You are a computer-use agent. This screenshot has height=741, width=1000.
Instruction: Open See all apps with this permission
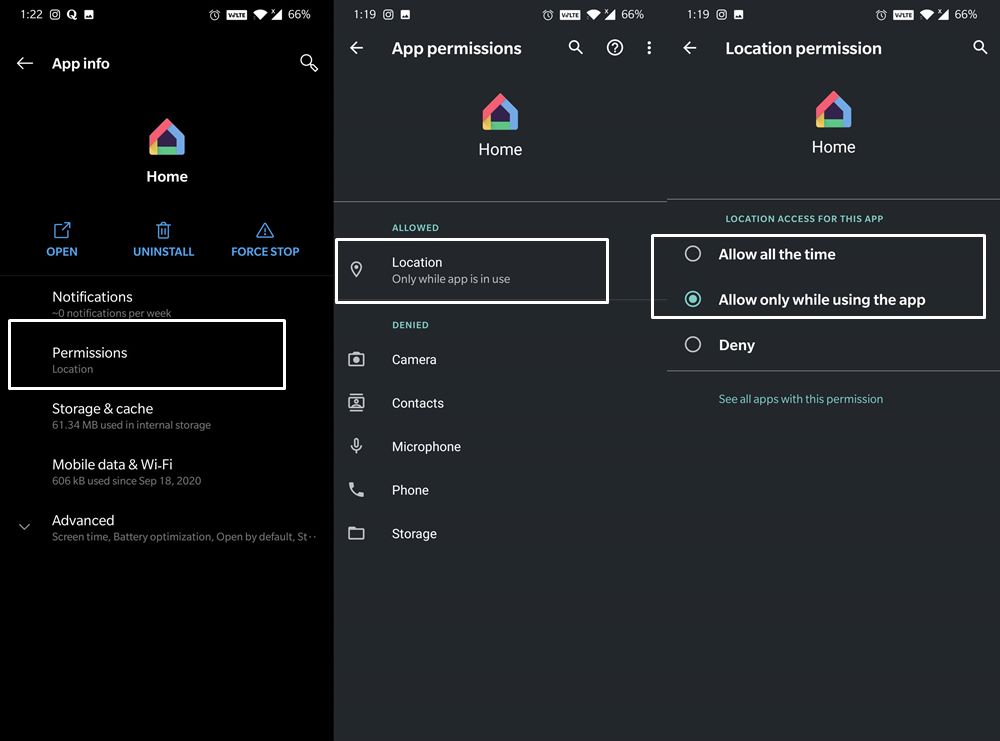801,399
